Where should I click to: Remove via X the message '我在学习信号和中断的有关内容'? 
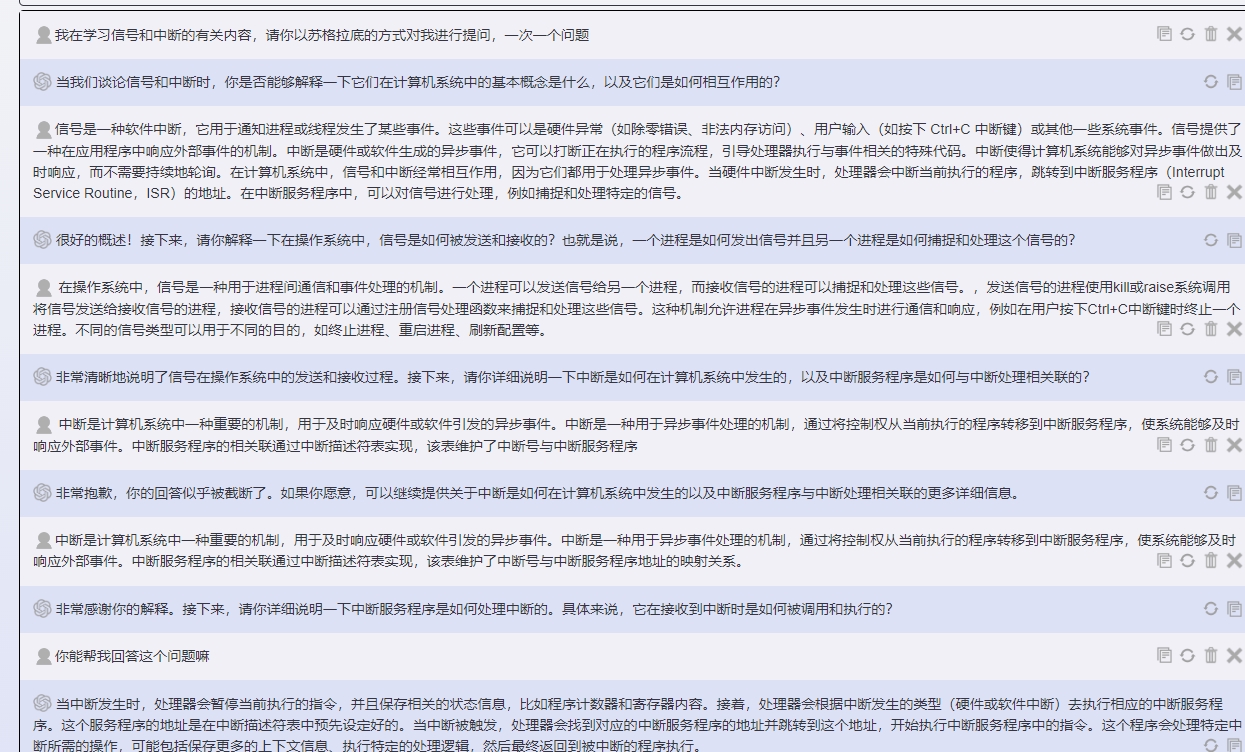(1234, 34)
